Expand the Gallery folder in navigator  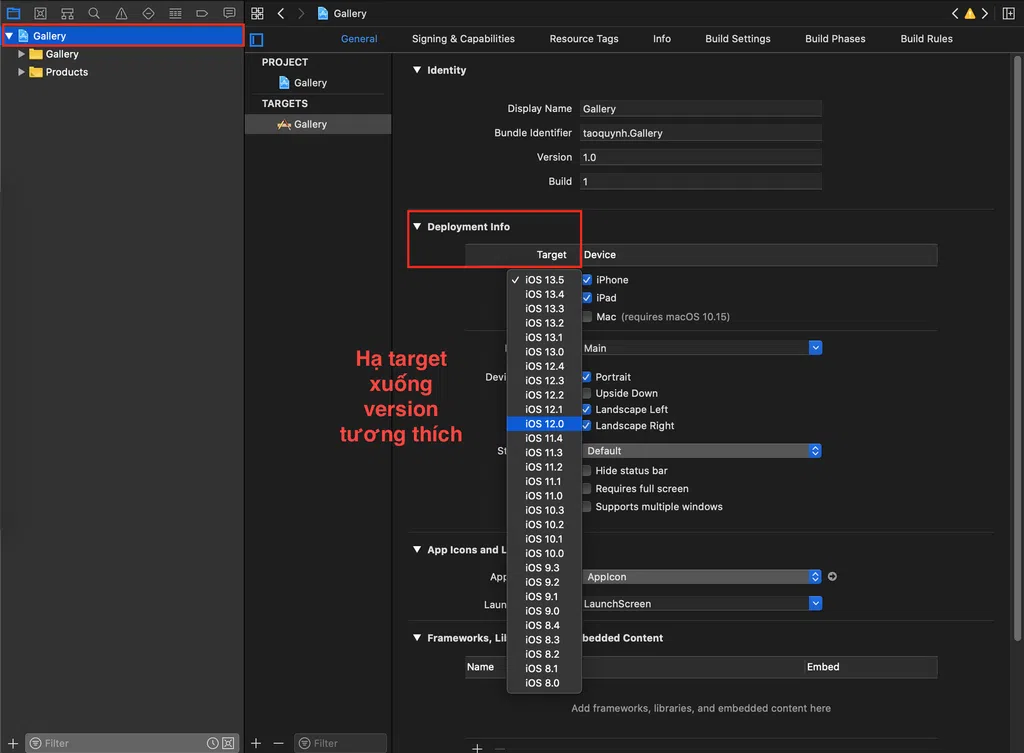coord(22,54)
